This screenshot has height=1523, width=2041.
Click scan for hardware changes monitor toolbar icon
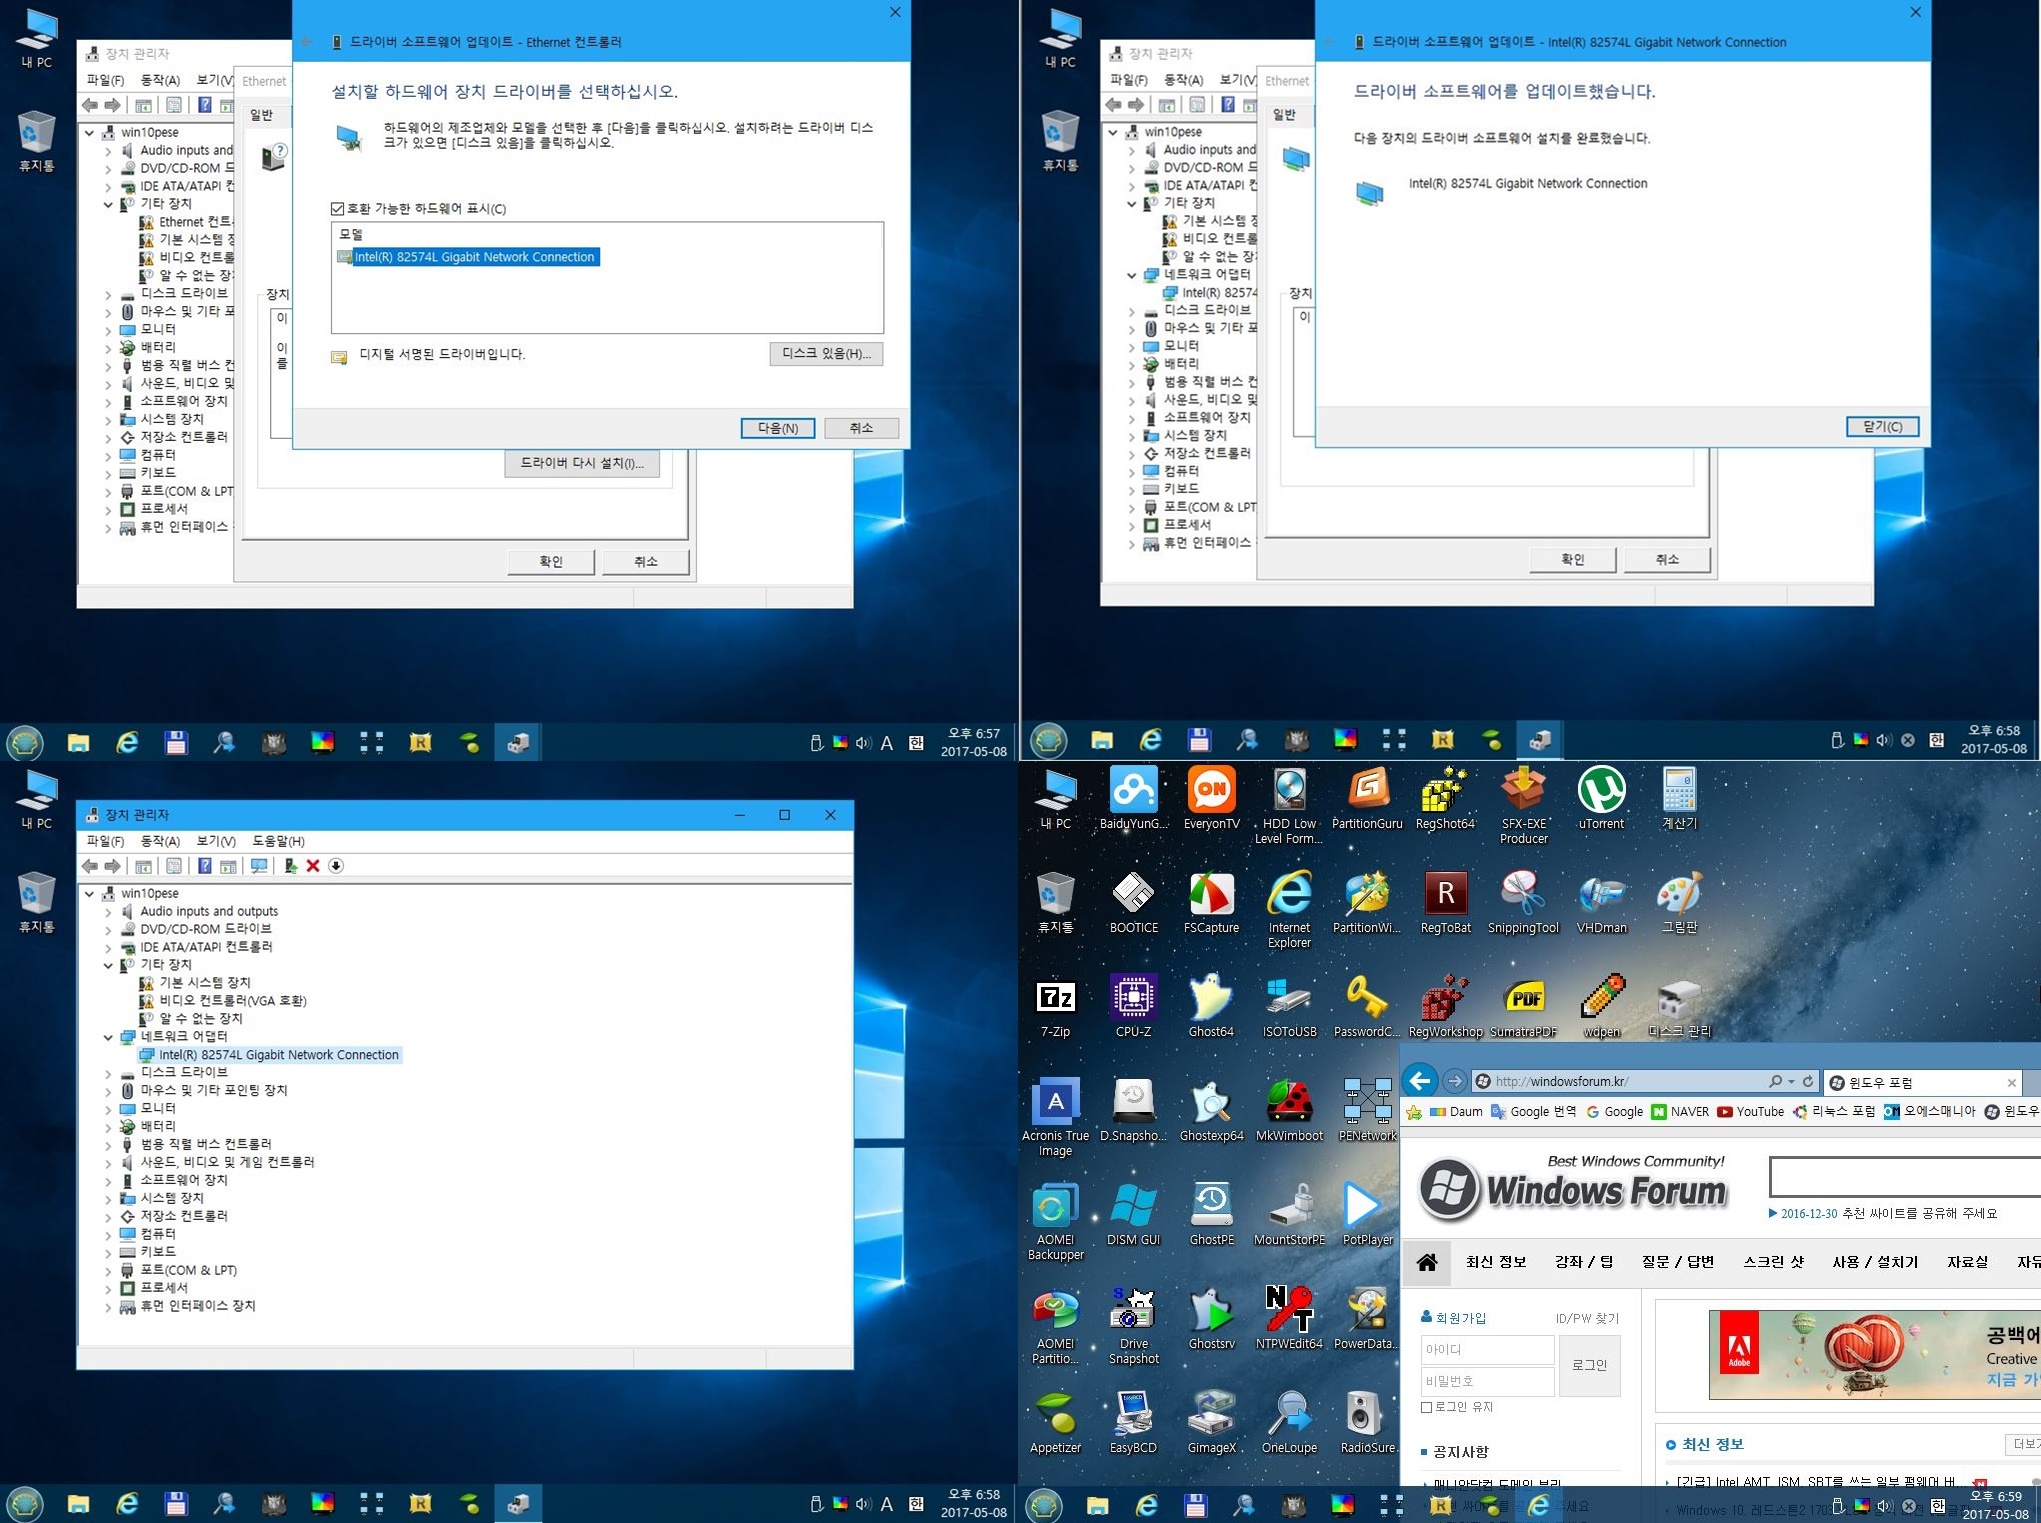tap(259, 866)
